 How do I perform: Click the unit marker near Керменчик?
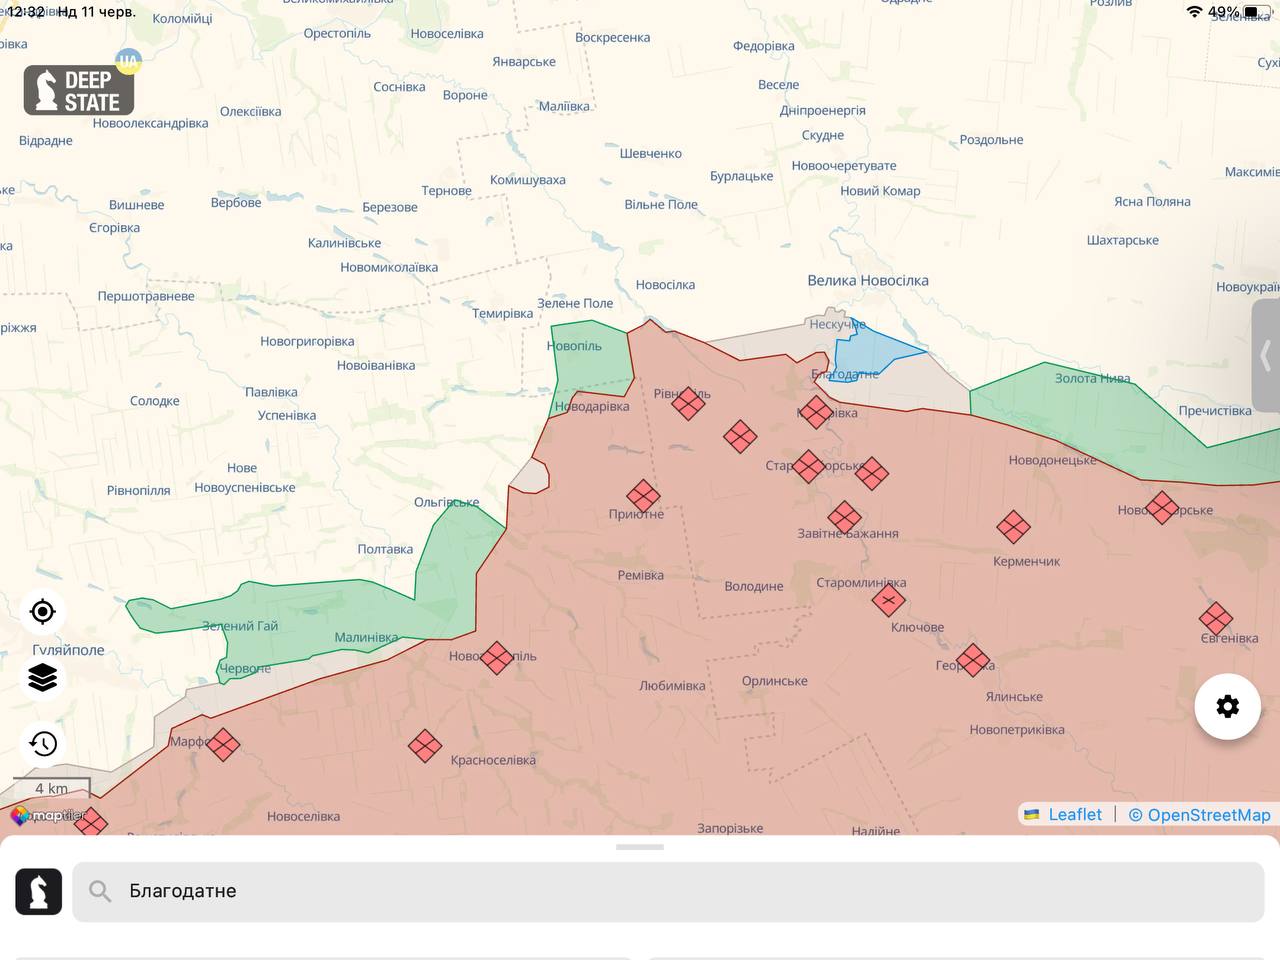pos(1013,526)
